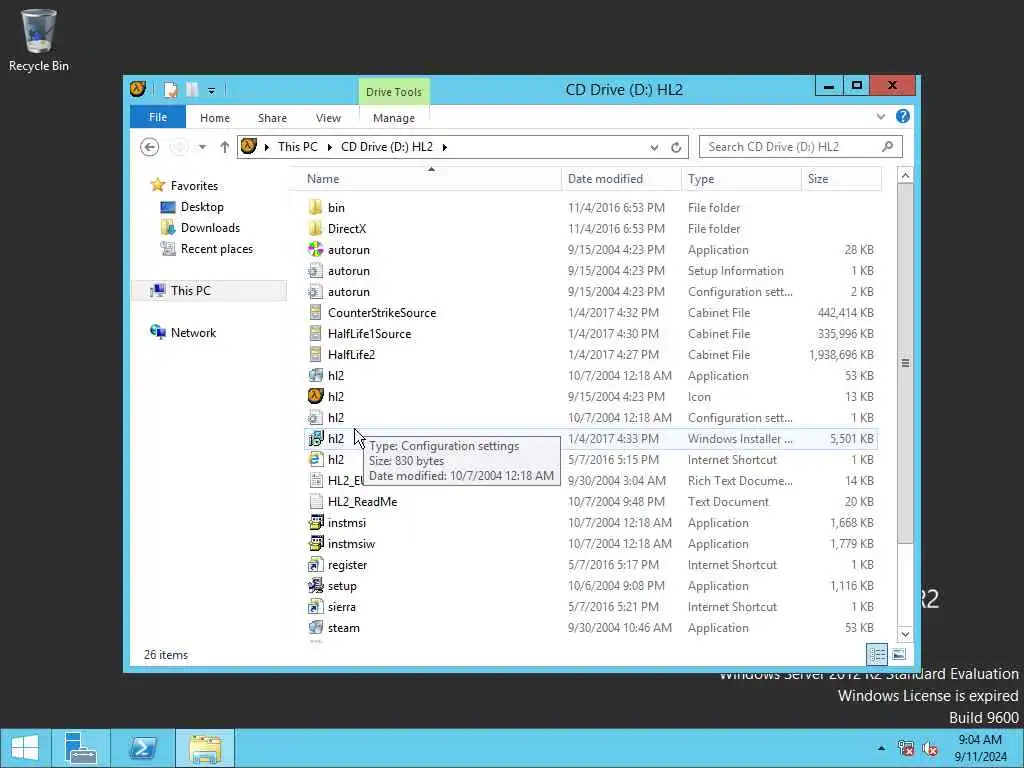The height and width of the screenshot is (768, 1024).
Task: Select the setup application icon
Action: click(x=315, y=586)
